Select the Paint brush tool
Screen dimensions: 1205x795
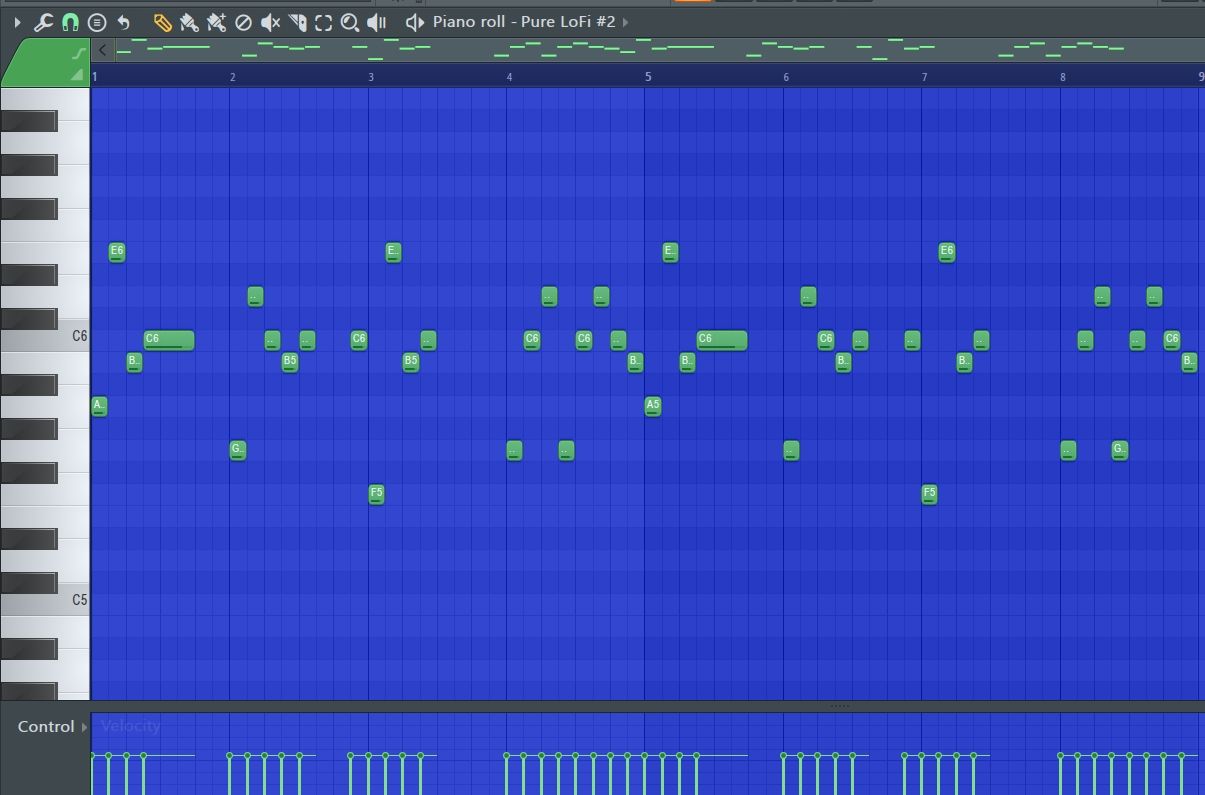pyautogui.click(x=188, y=22)
